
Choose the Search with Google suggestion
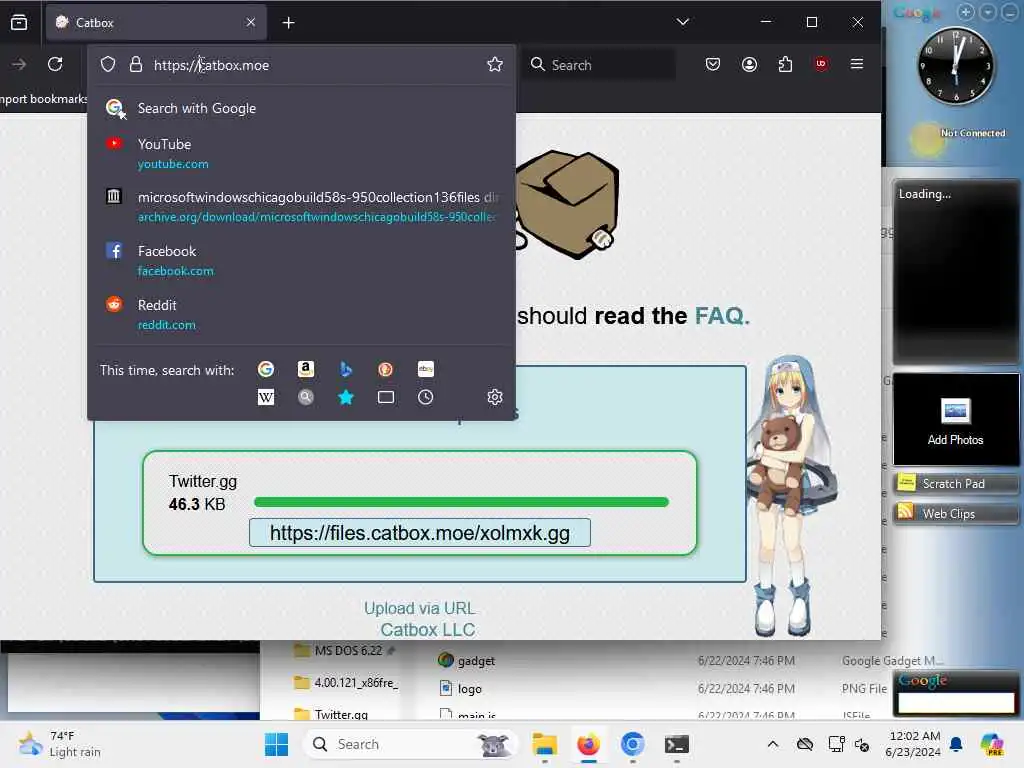click(302, 108)
